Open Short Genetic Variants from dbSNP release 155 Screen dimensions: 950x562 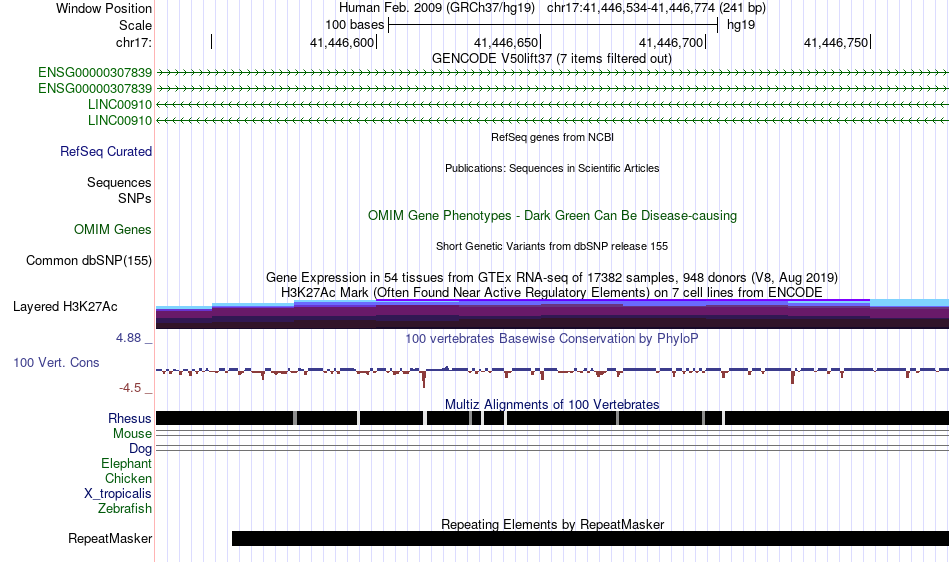(552, 246)
